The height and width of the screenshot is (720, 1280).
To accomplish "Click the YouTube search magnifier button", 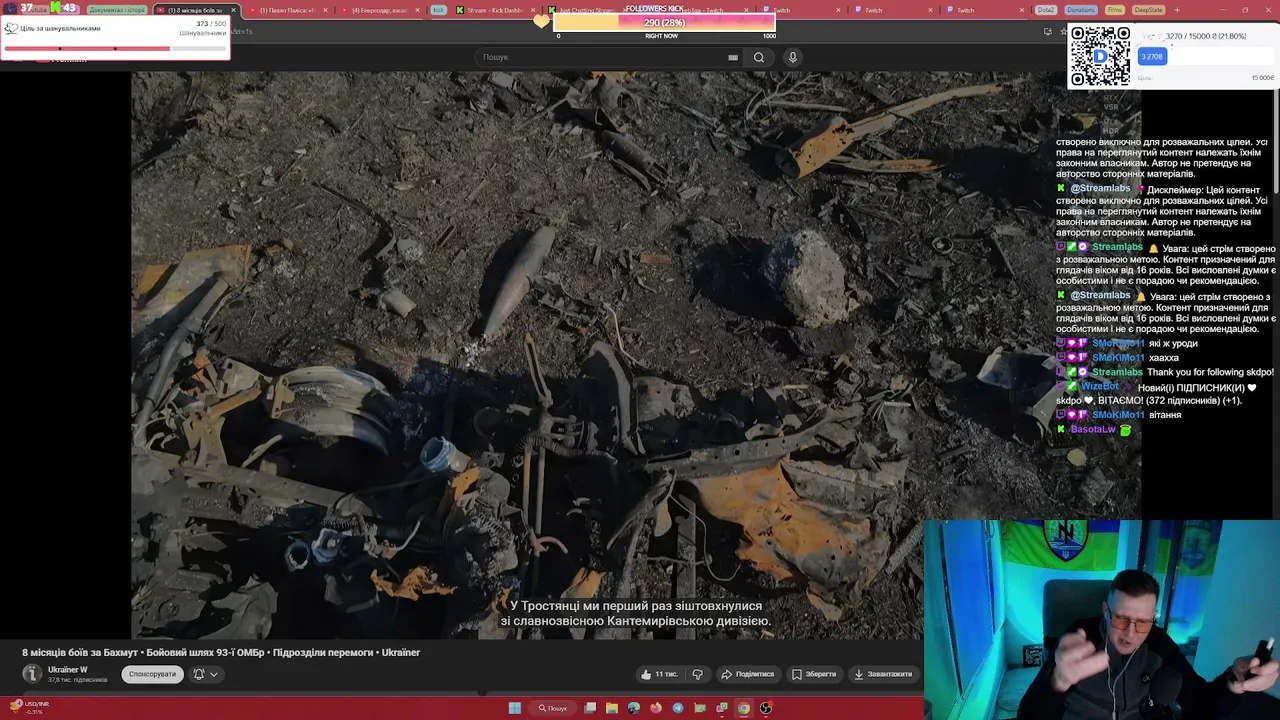I will [759, 57].
